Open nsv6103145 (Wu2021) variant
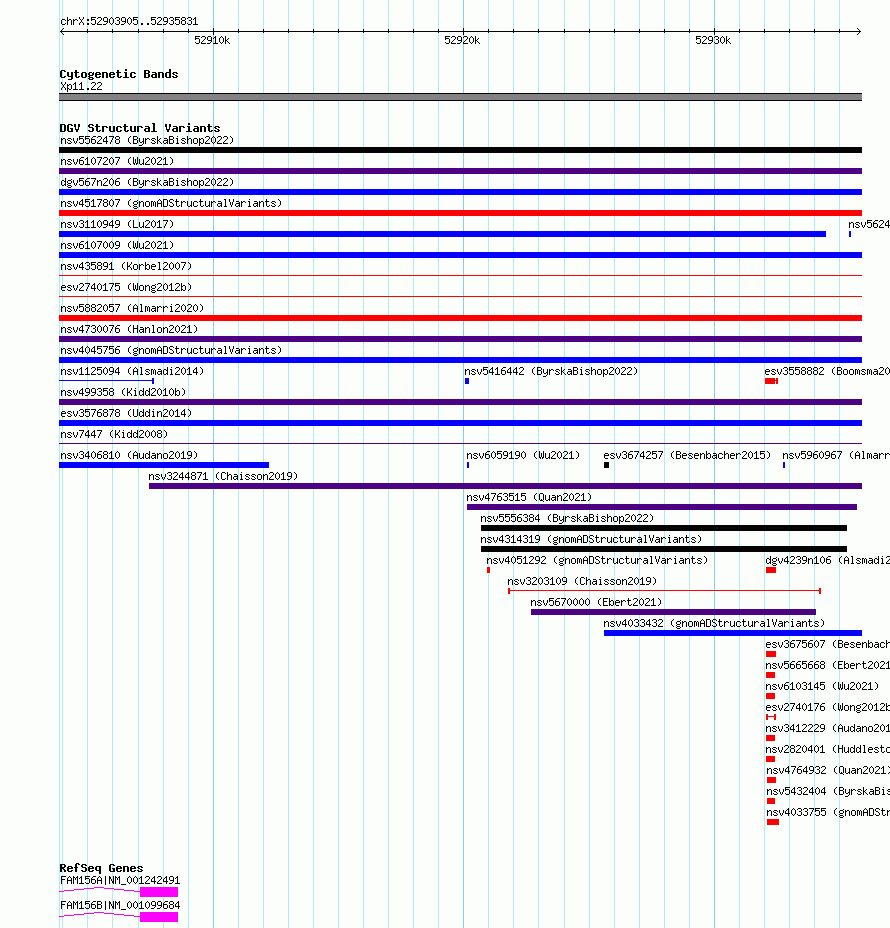 coord(823,687)
